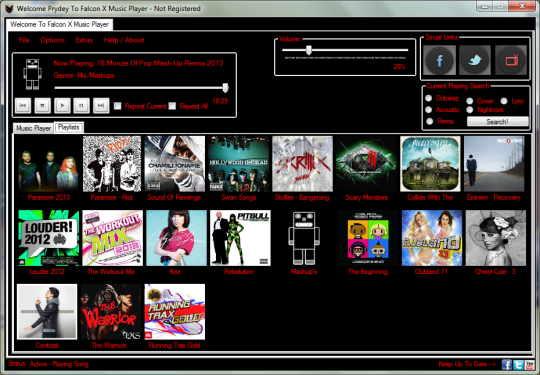Select the Remix search option
The width and height of the screenshot is (540, 375).
[429, 121]
